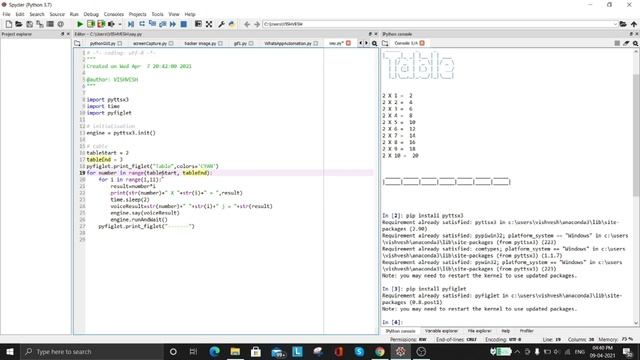Switch to File explorer tab
640x360 pixels.
pos(479,331)
